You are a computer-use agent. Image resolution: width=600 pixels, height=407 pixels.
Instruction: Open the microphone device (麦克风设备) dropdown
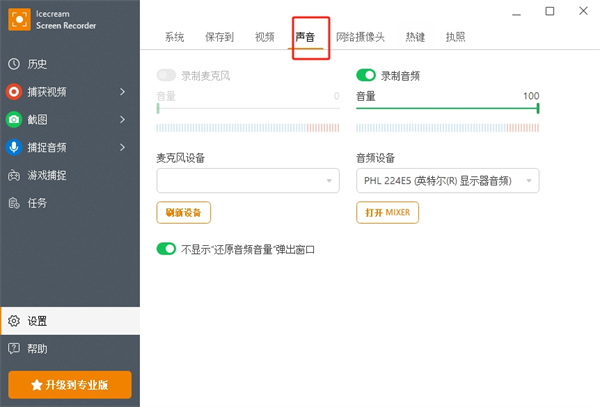tap(248, 181)
